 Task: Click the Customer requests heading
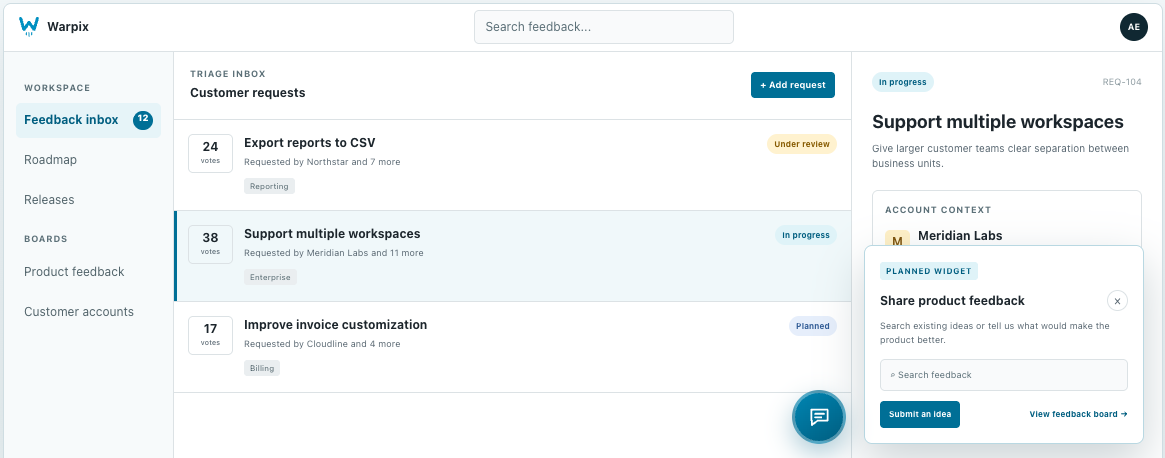(247, 93)
